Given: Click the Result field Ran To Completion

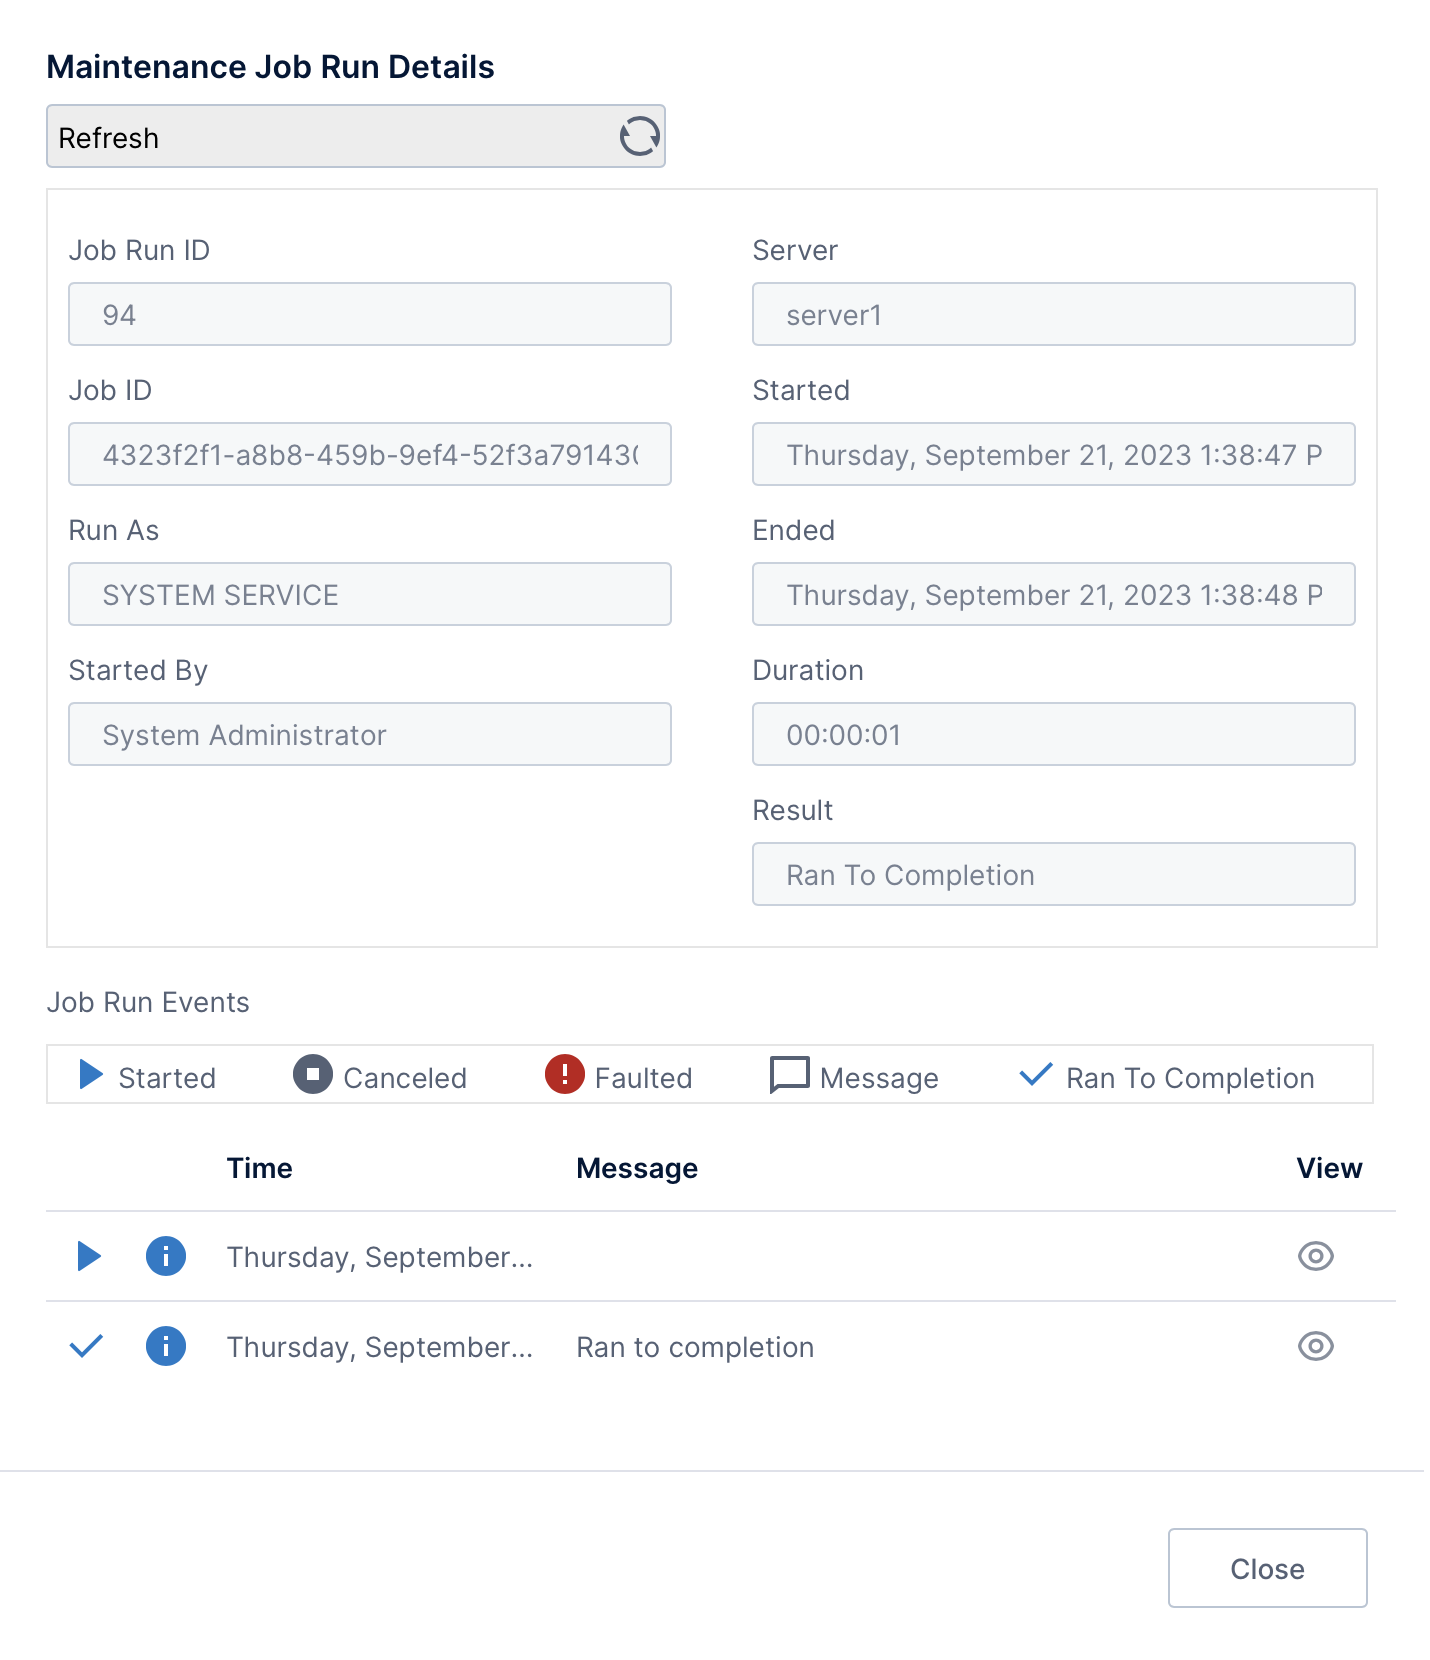Looking at the screenshot, I should click(1053, 875).
